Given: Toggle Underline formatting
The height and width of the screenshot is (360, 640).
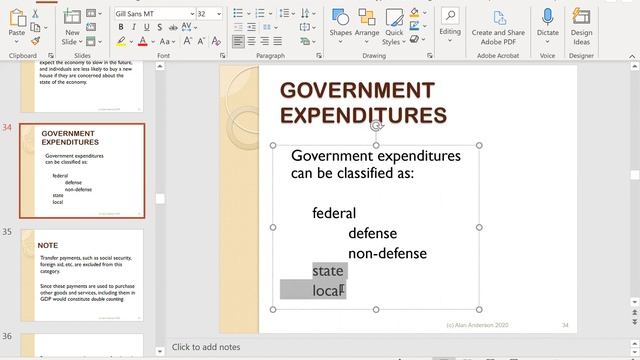Looking at the screenshot, I should (x=147, y=27).
